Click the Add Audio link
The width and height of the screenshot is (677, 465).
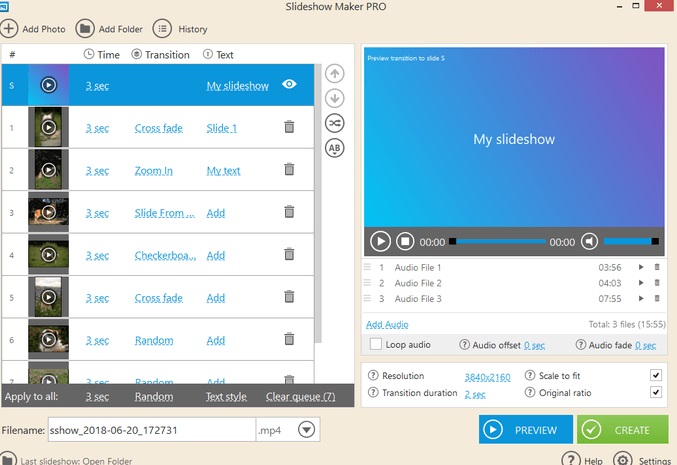[x=387, y=324]
